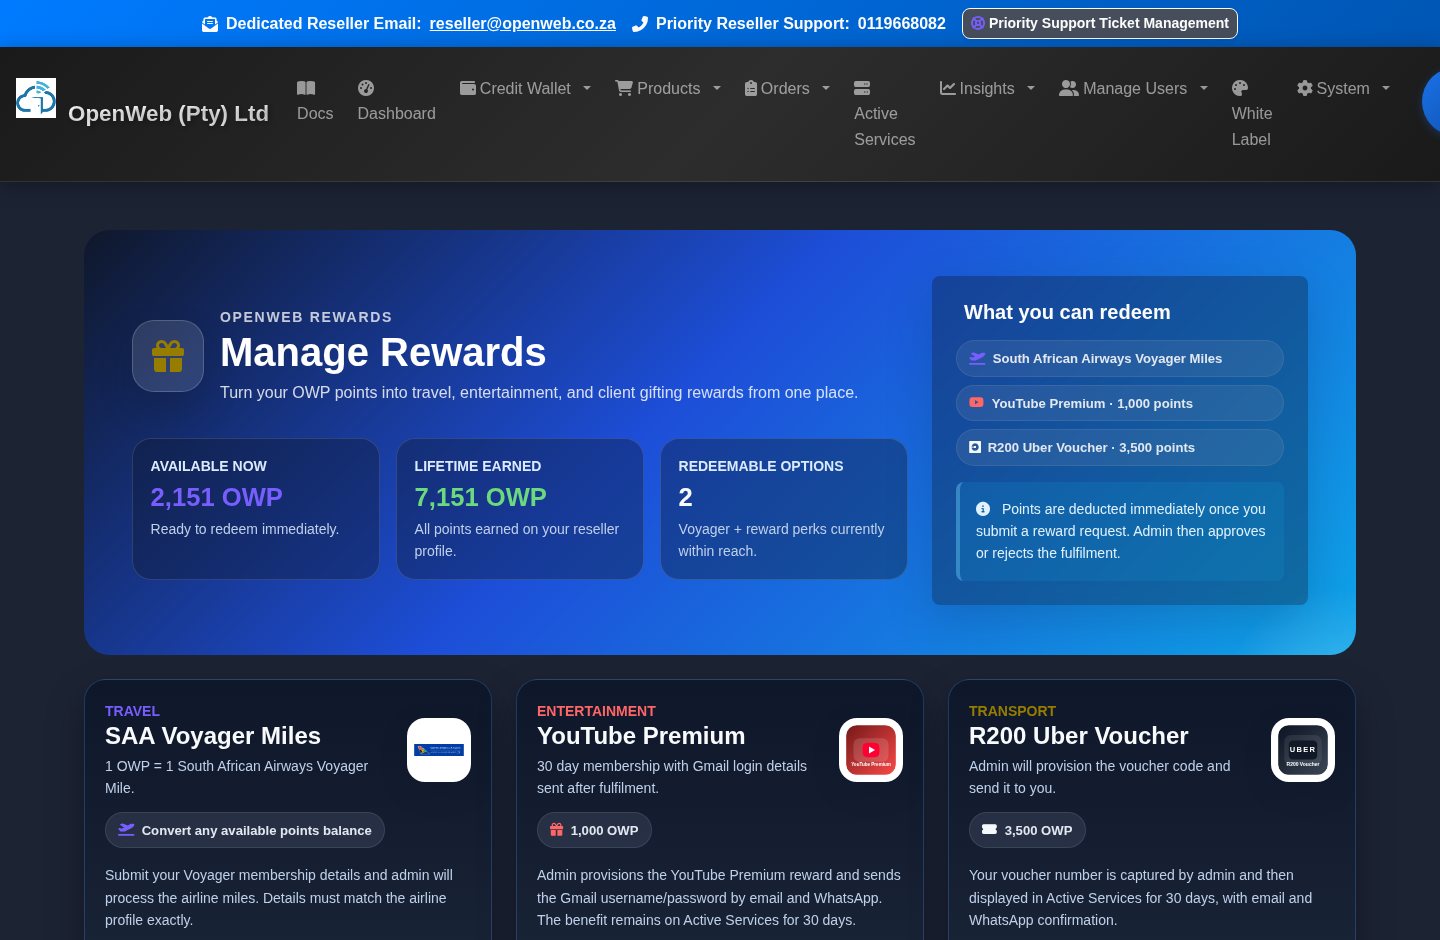
Task: Expand the Products dropdown menu
Action: (x=717, y=88)
